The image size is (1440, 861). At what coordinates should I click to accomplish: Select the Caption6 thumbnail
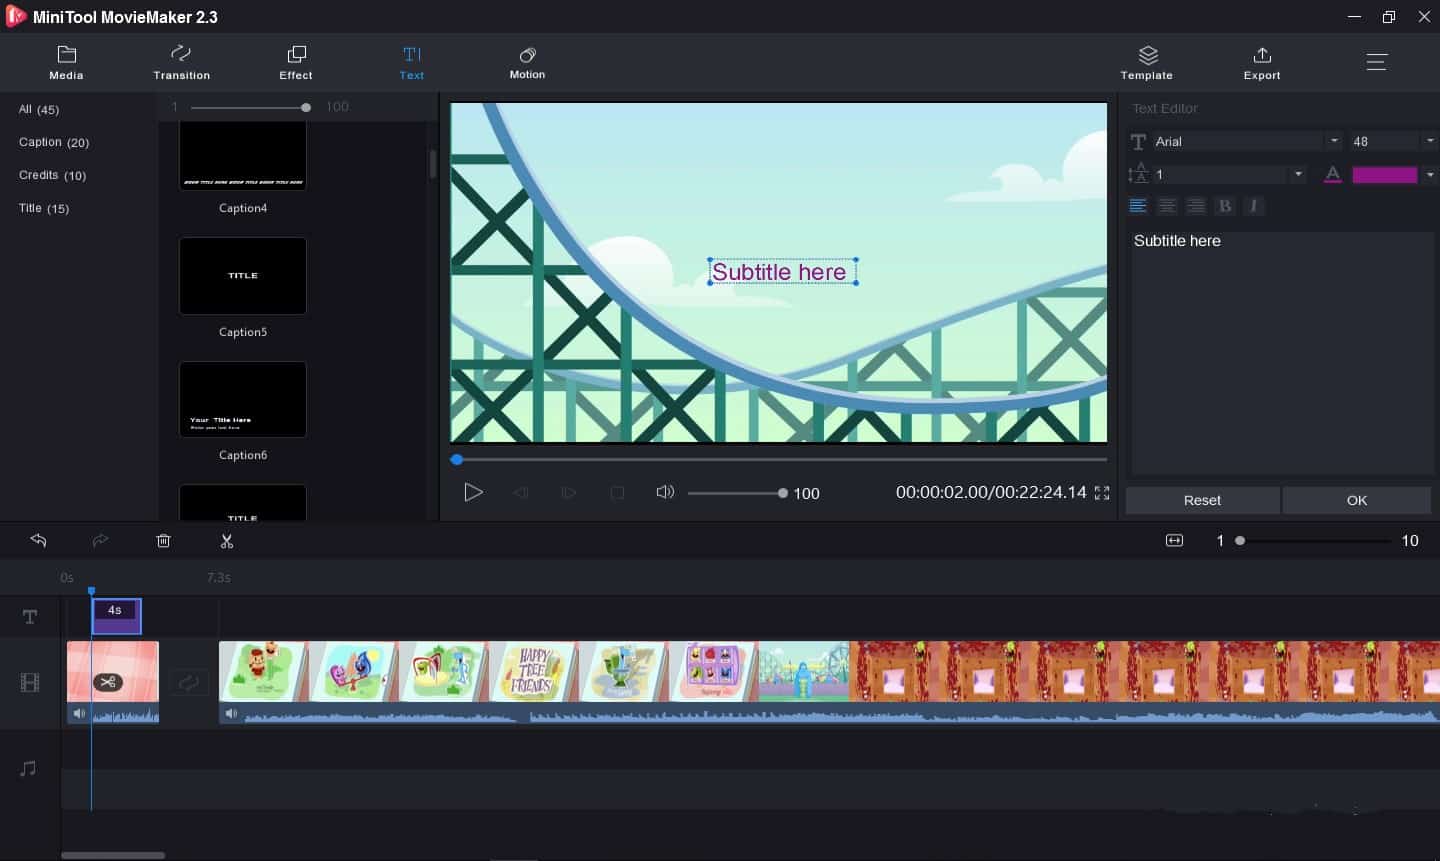243,399
